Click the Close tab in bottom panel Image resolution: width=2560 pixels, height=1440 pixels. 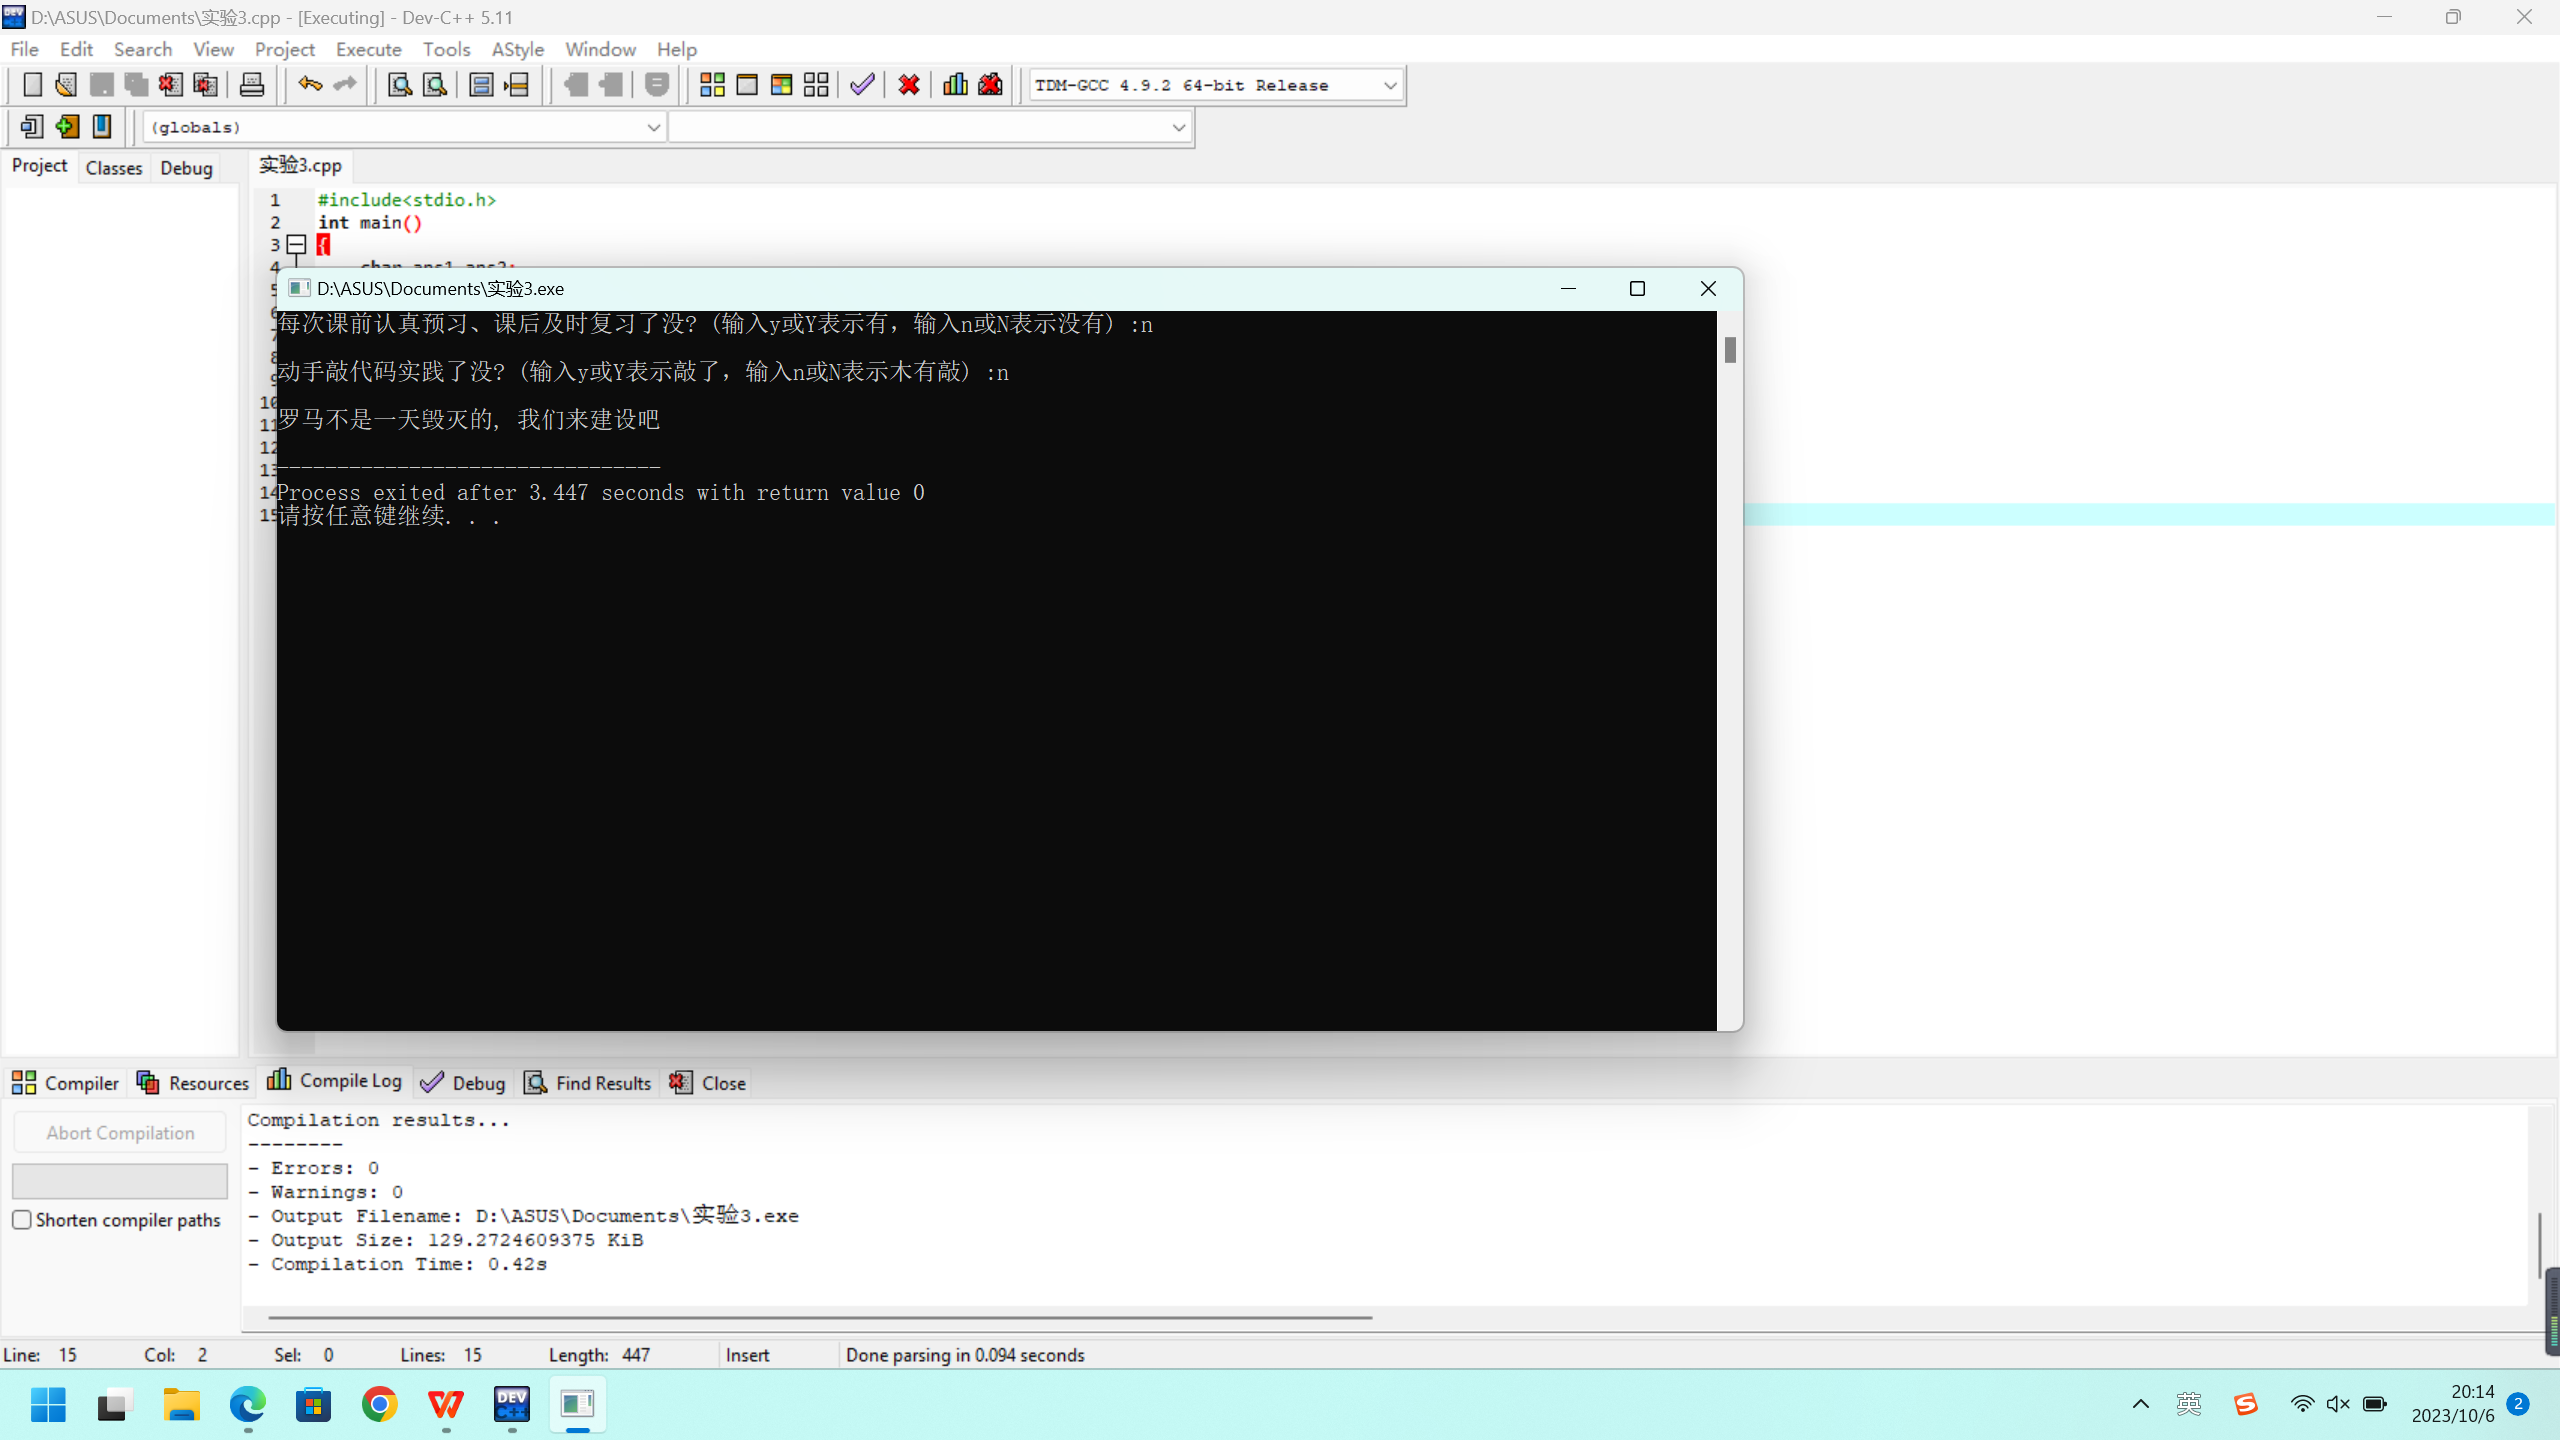tap(709, 1083)
